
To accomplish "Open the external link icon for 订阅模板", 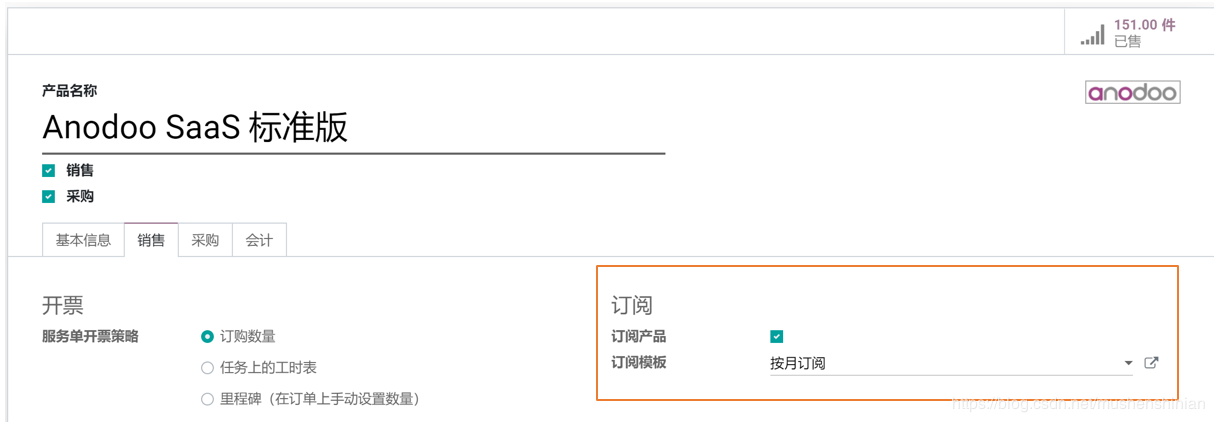I will pyautogui.click(x=1151, y=363).
